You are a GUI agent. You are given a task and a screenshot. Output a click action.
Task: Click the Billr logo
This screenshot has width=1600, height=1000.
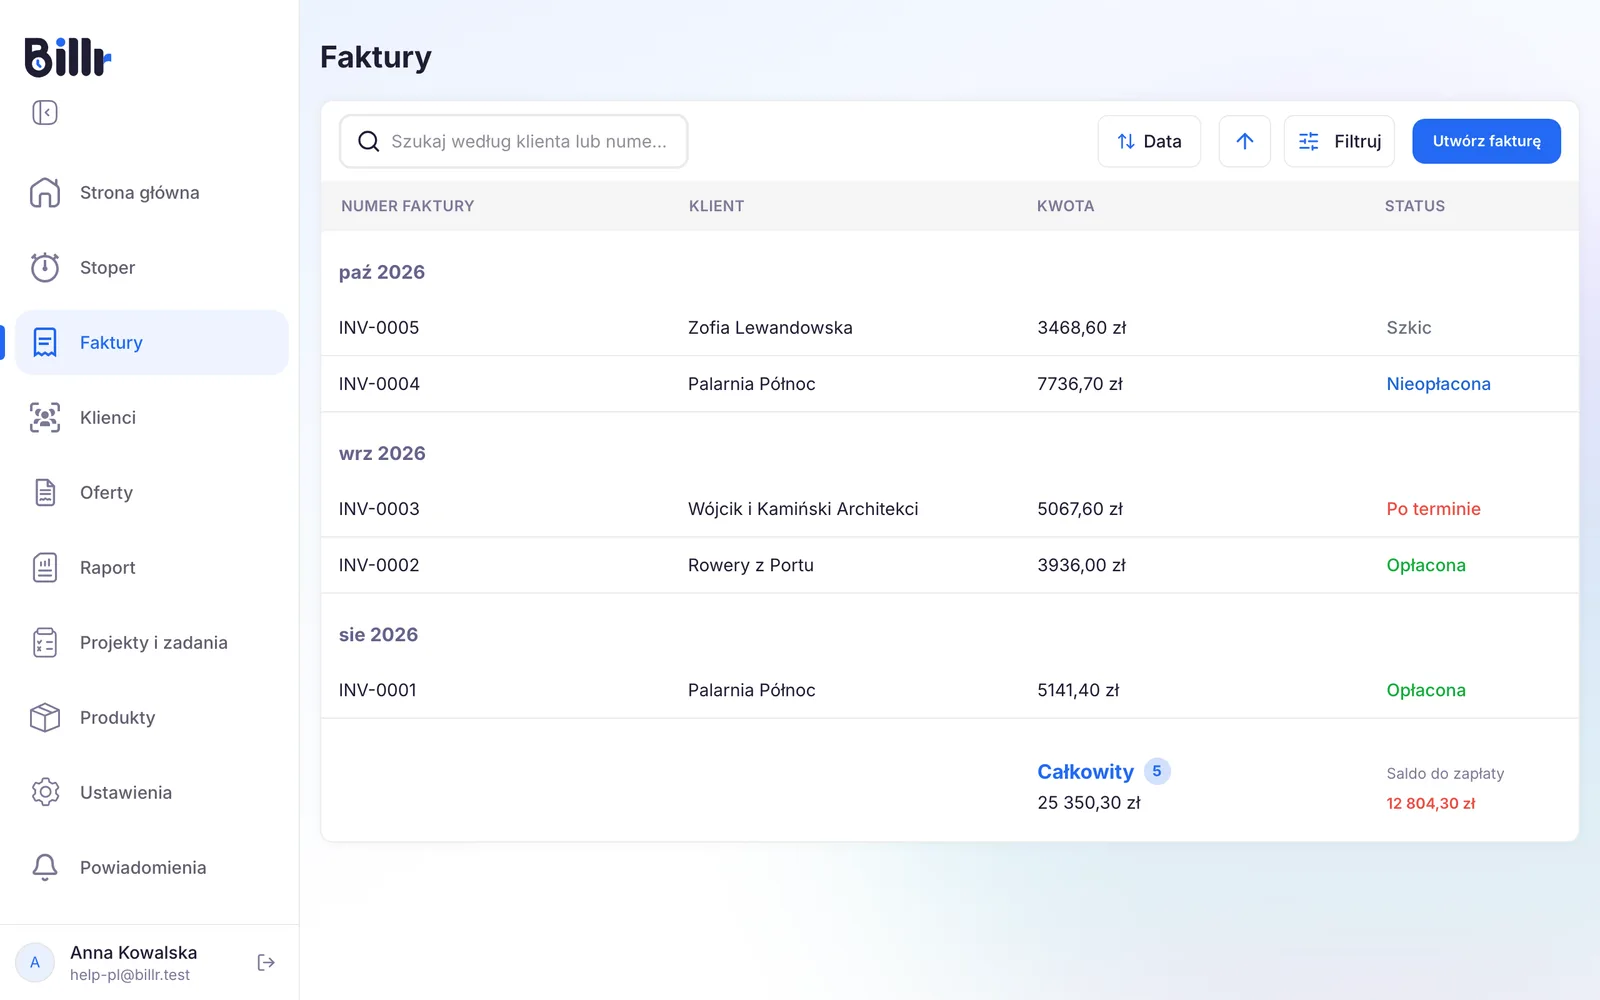pos(67,57)
